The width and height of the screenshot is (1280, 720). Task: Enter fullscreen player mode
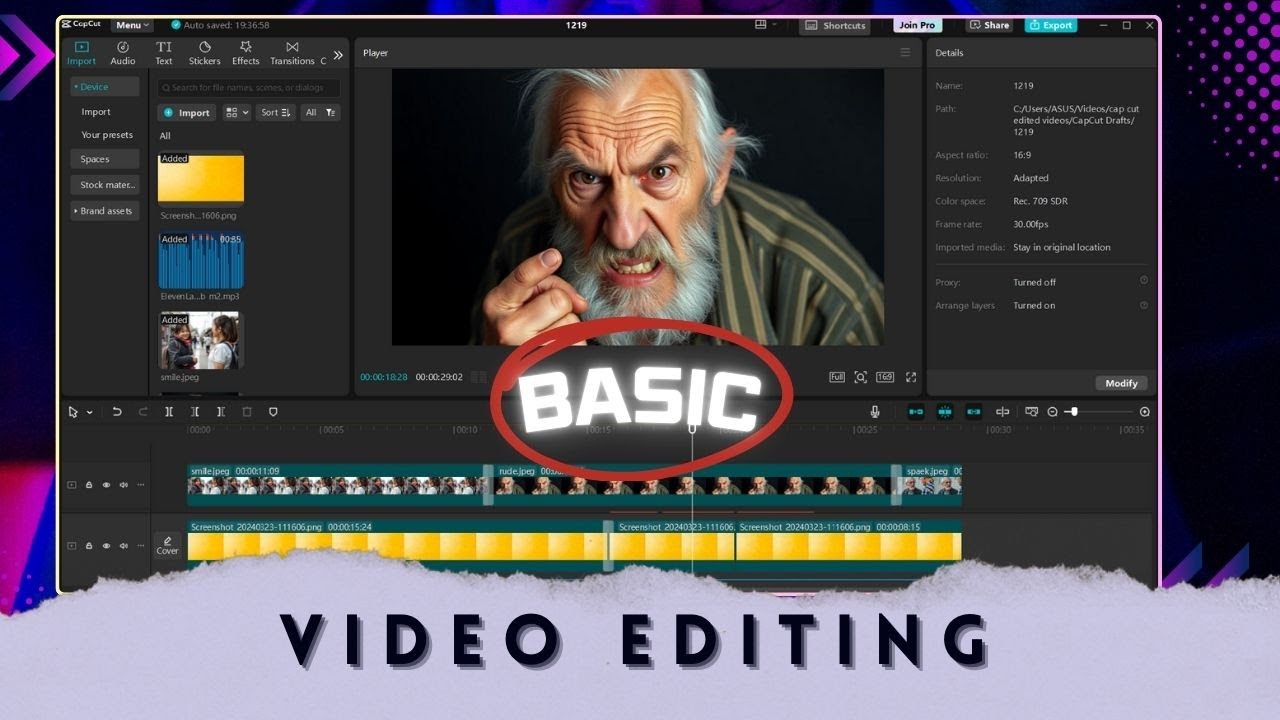(x=911, y=377)
